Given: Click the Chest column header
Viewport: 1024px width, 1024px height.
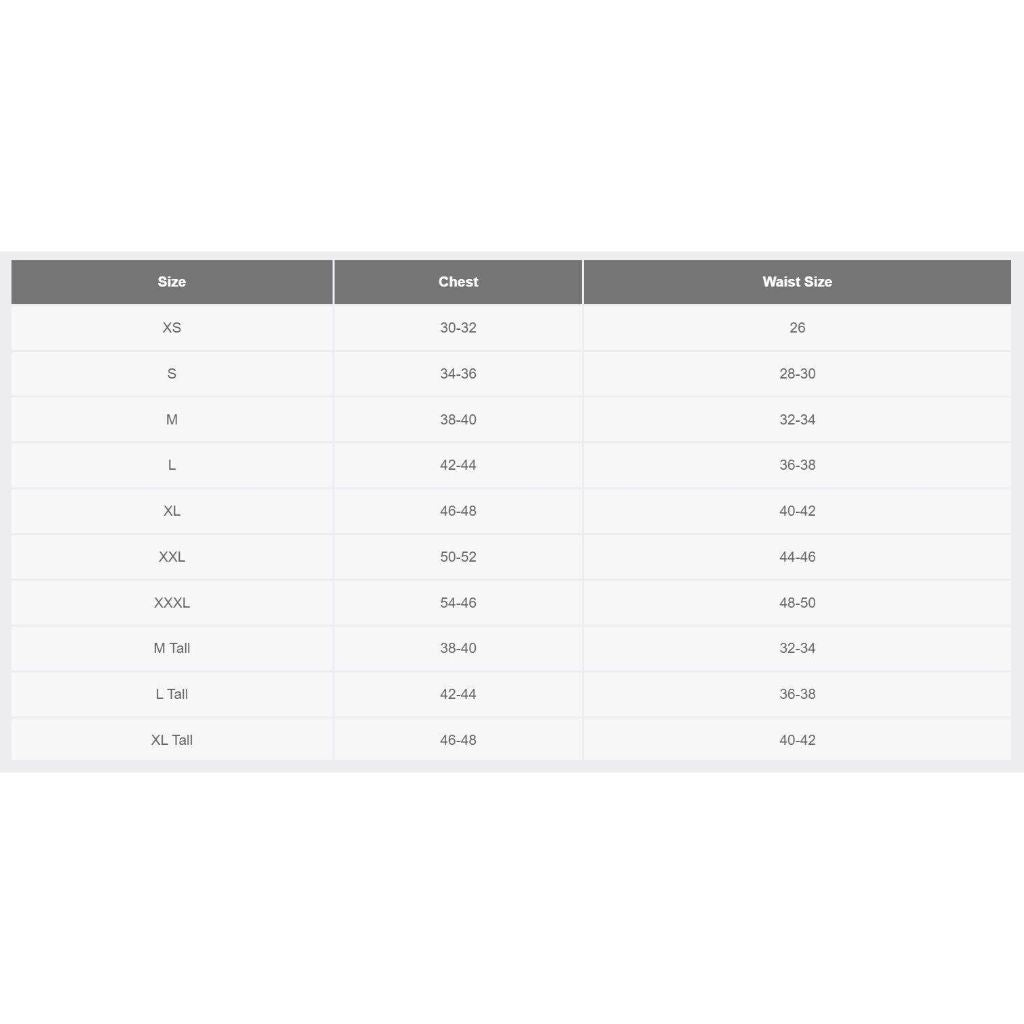Looking at the screenshot, I should 458,281.
